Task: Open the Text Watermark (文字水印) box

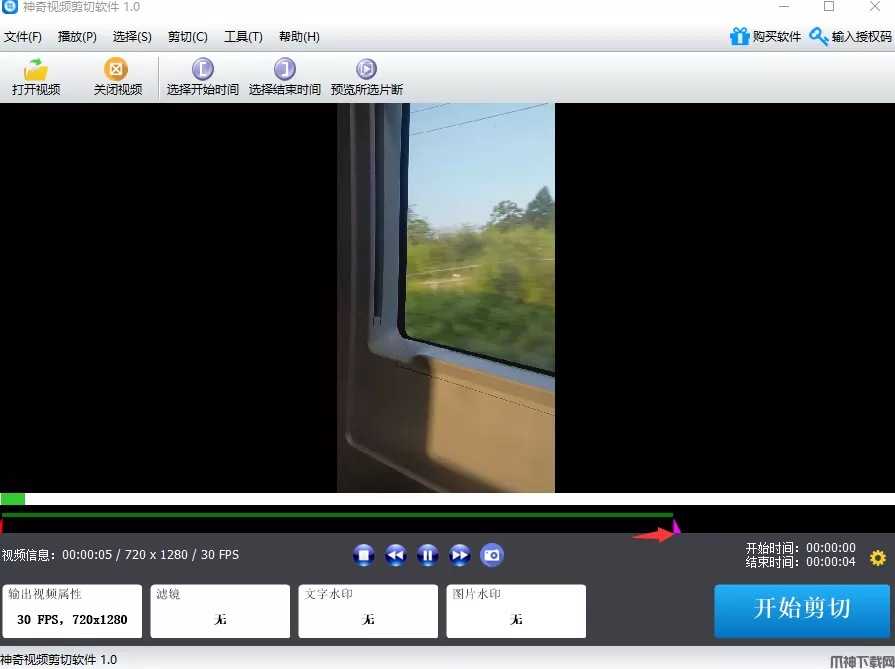Action: pyautogui.click(x=368, y=611)
